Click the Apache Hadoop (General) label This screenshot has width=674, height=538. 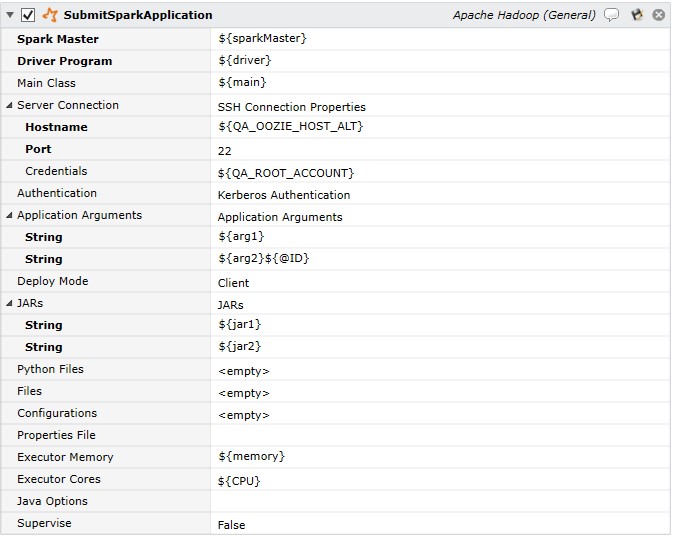pos(524,15)
